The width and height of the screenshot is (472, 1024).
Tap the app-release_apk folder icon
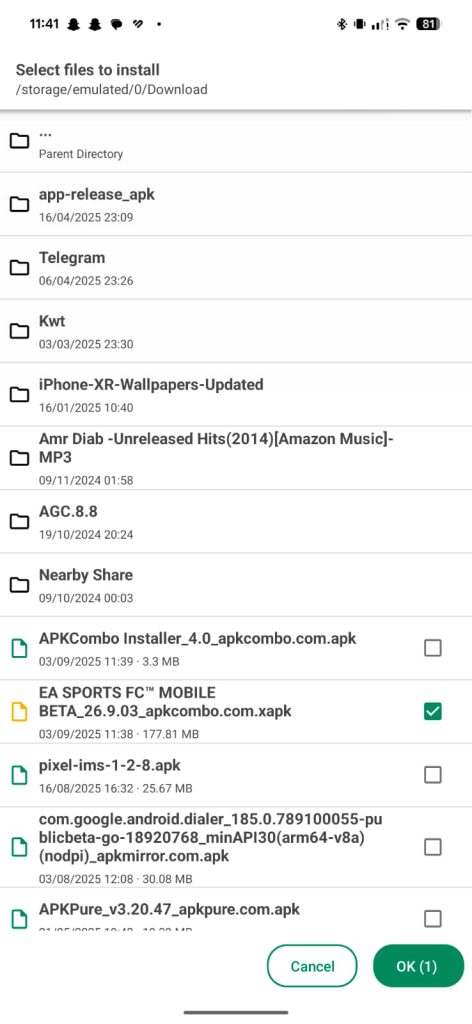(20, 204)
